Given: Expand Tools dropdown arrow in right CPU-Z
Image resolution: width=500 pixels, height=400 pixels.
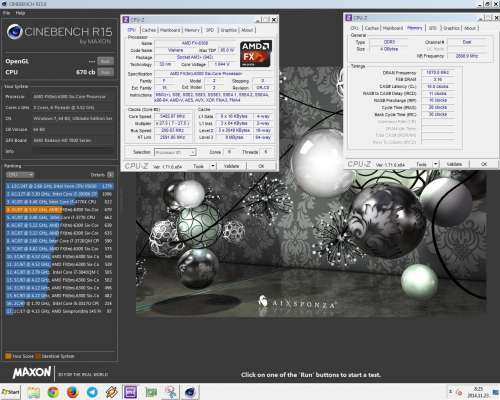Looking at the screenshot, I should (x=436, y=164).
